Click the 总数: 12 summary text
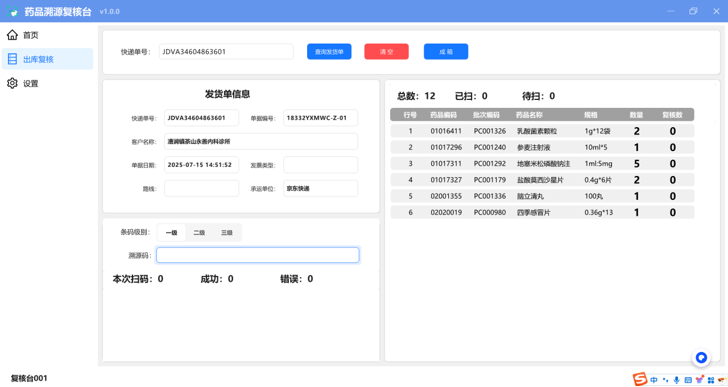 (x=416, y=96)
